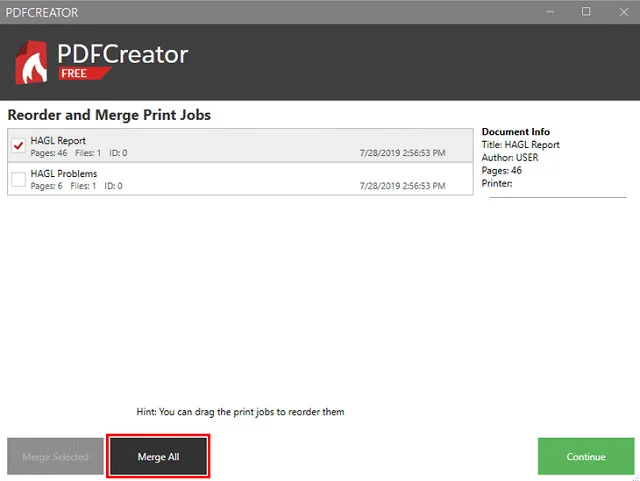This screenshot has width=640, height=481.
Task: Click the PDFCREATOR title bar text
Action: click(42, 13)
